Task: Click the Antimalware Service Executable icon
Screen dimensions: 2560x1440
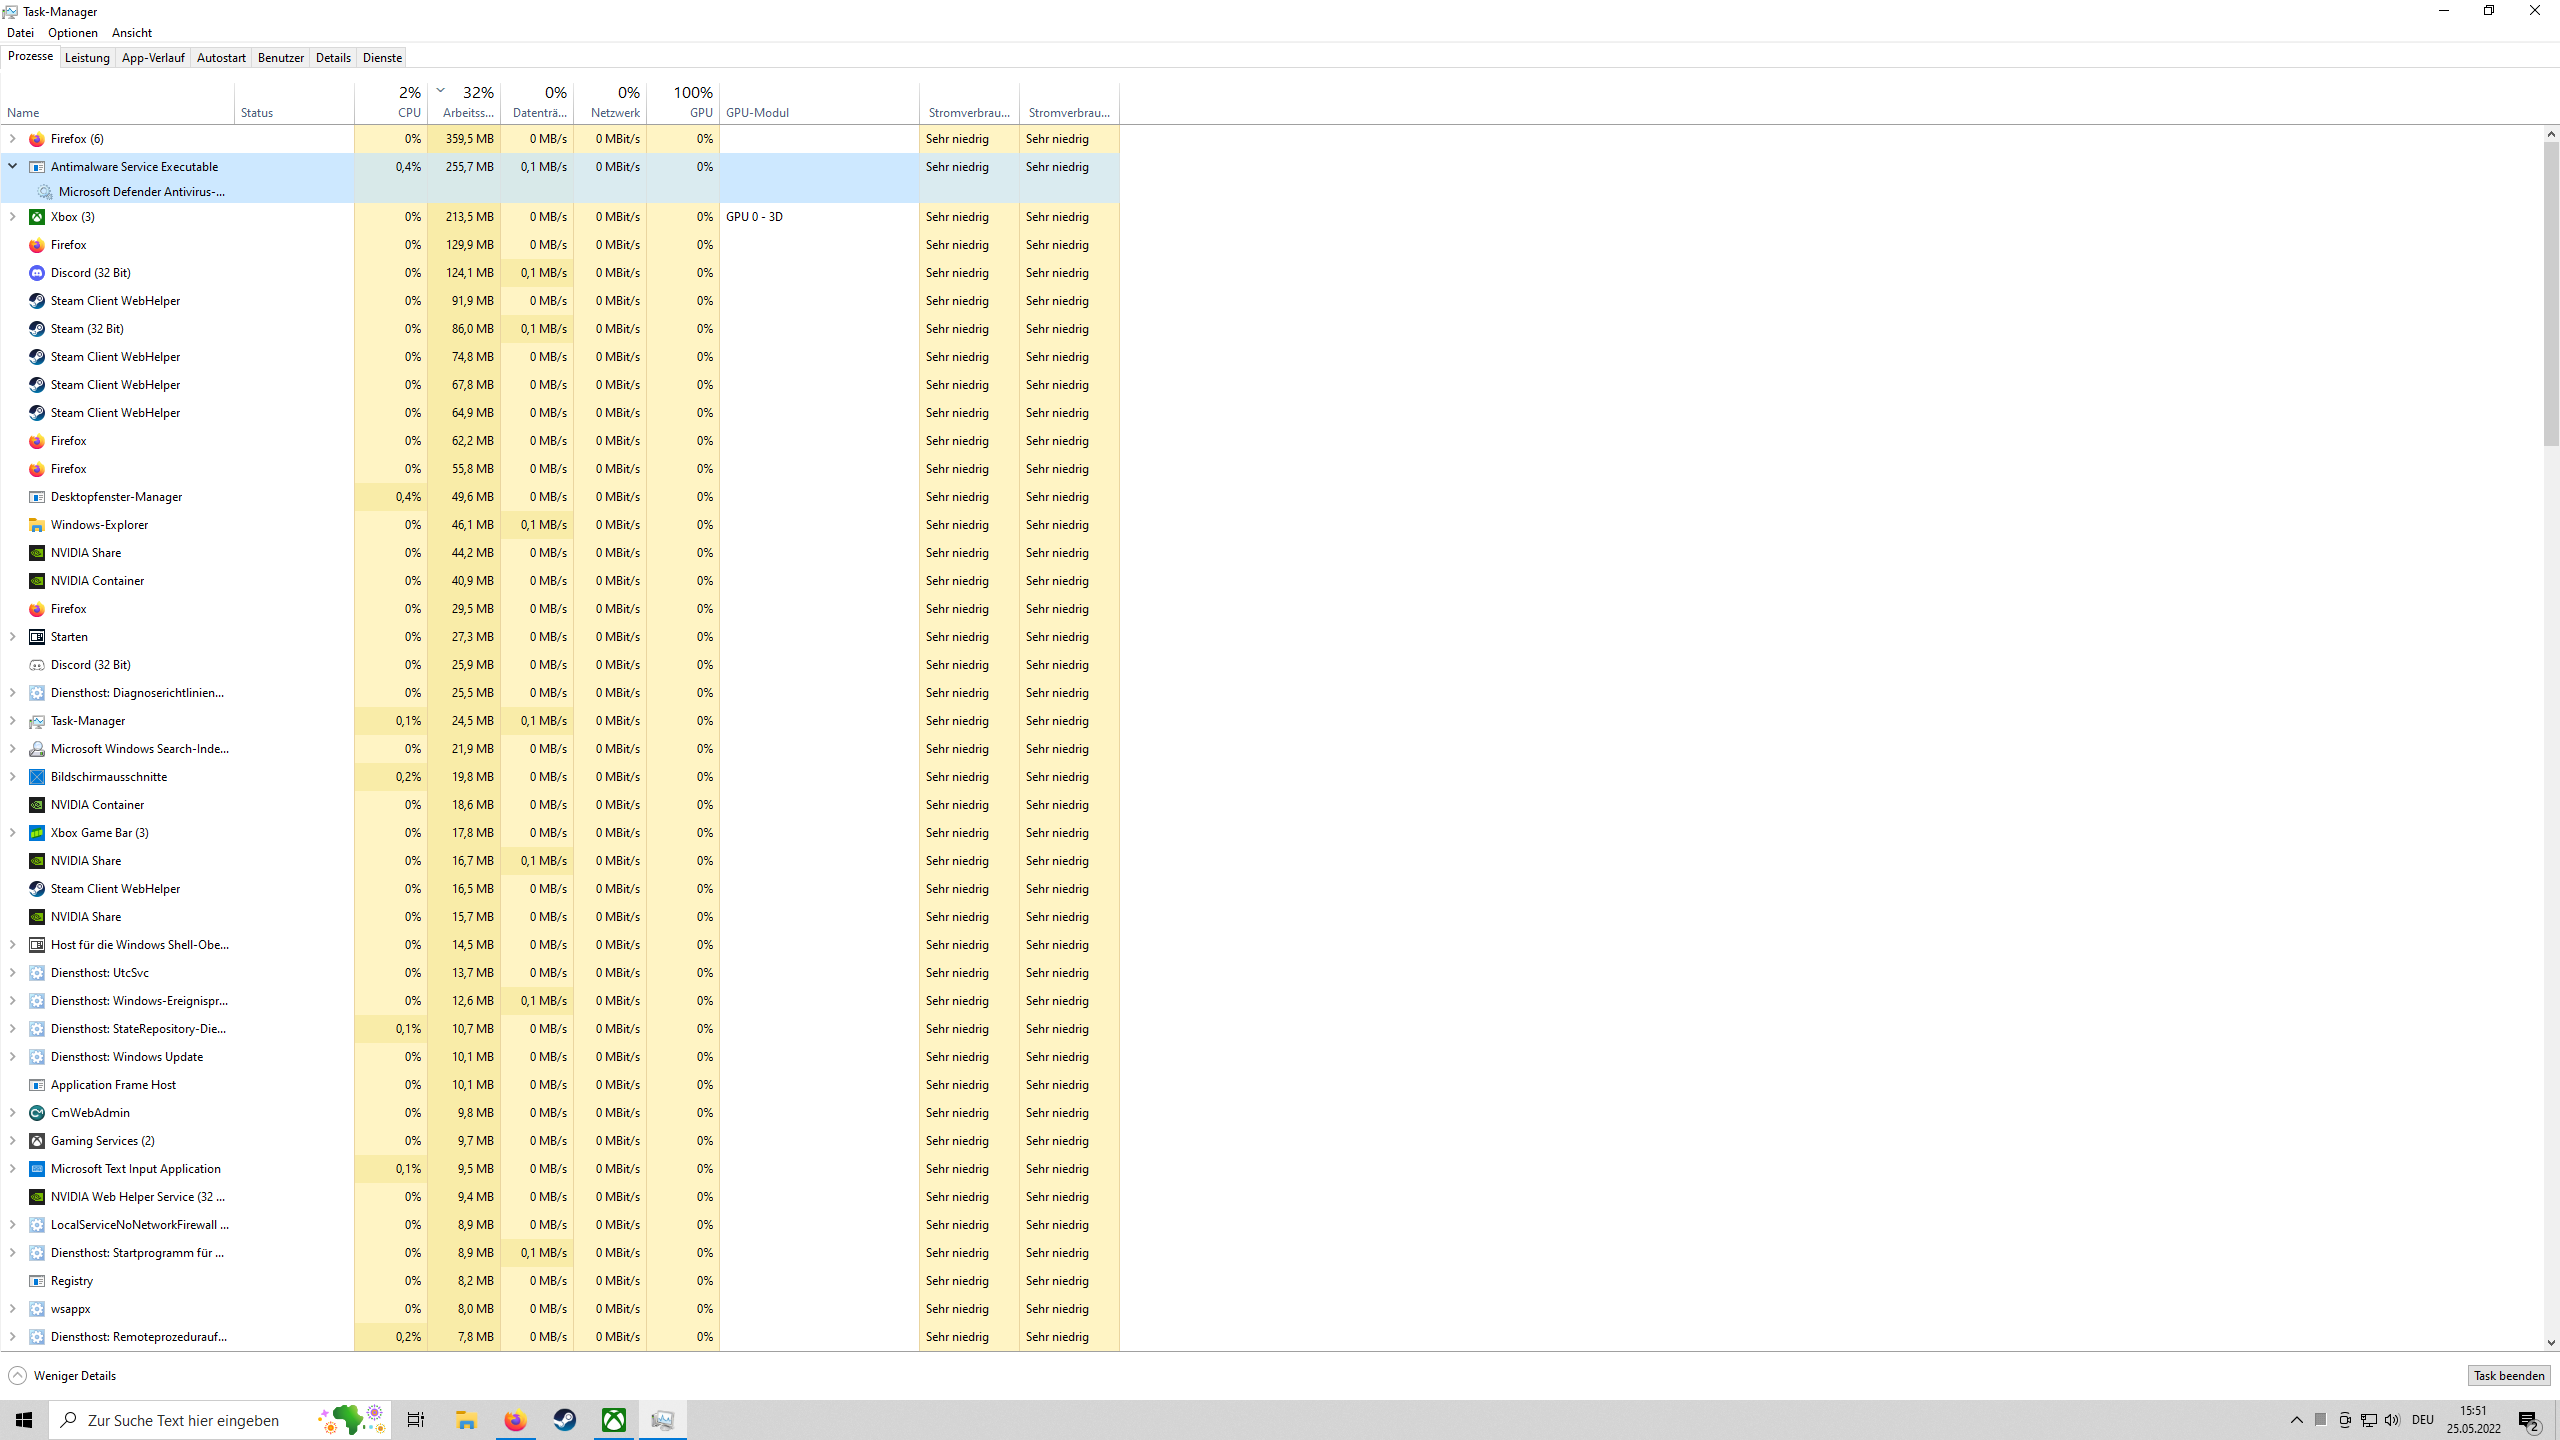Action: [37, 167]
